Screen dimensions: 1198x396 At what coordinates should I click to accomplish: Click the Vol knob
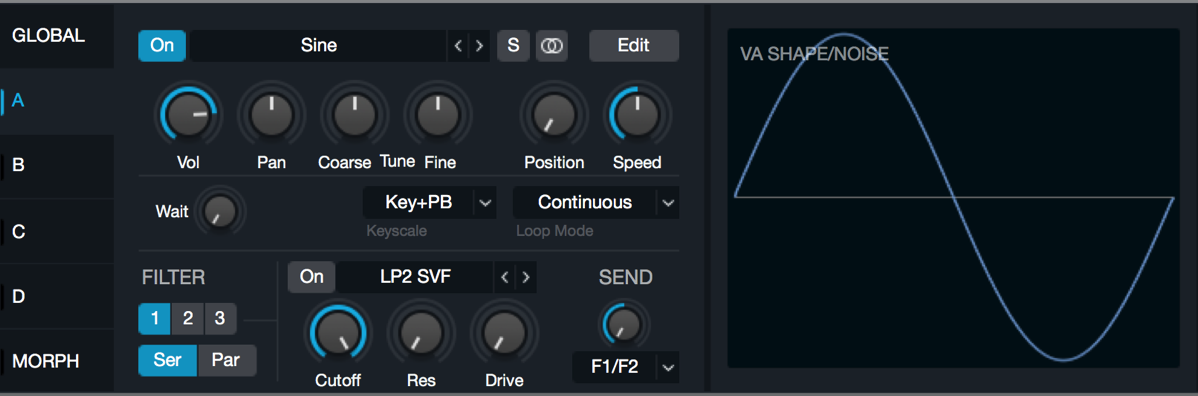coord(188,115)
